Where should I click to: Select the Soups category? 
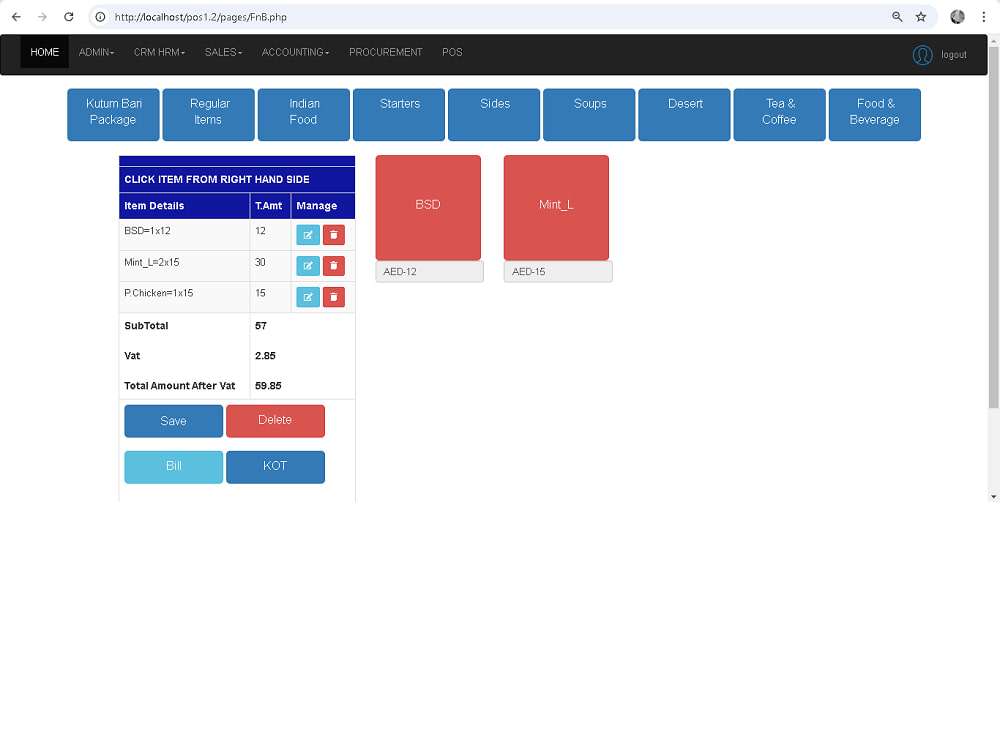589,114
